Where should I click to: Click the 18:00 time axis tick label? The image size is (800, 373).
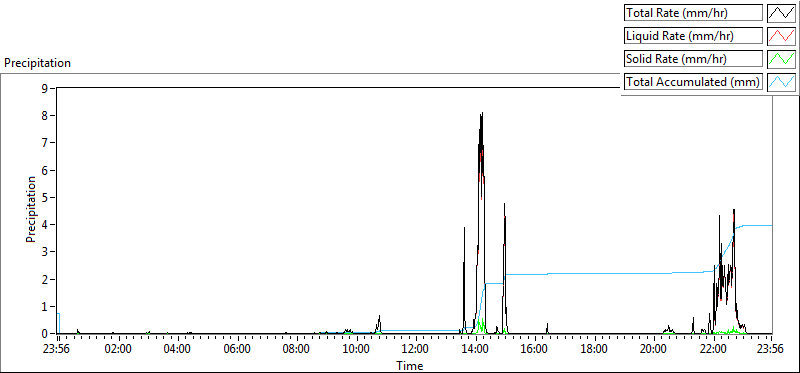594,350
